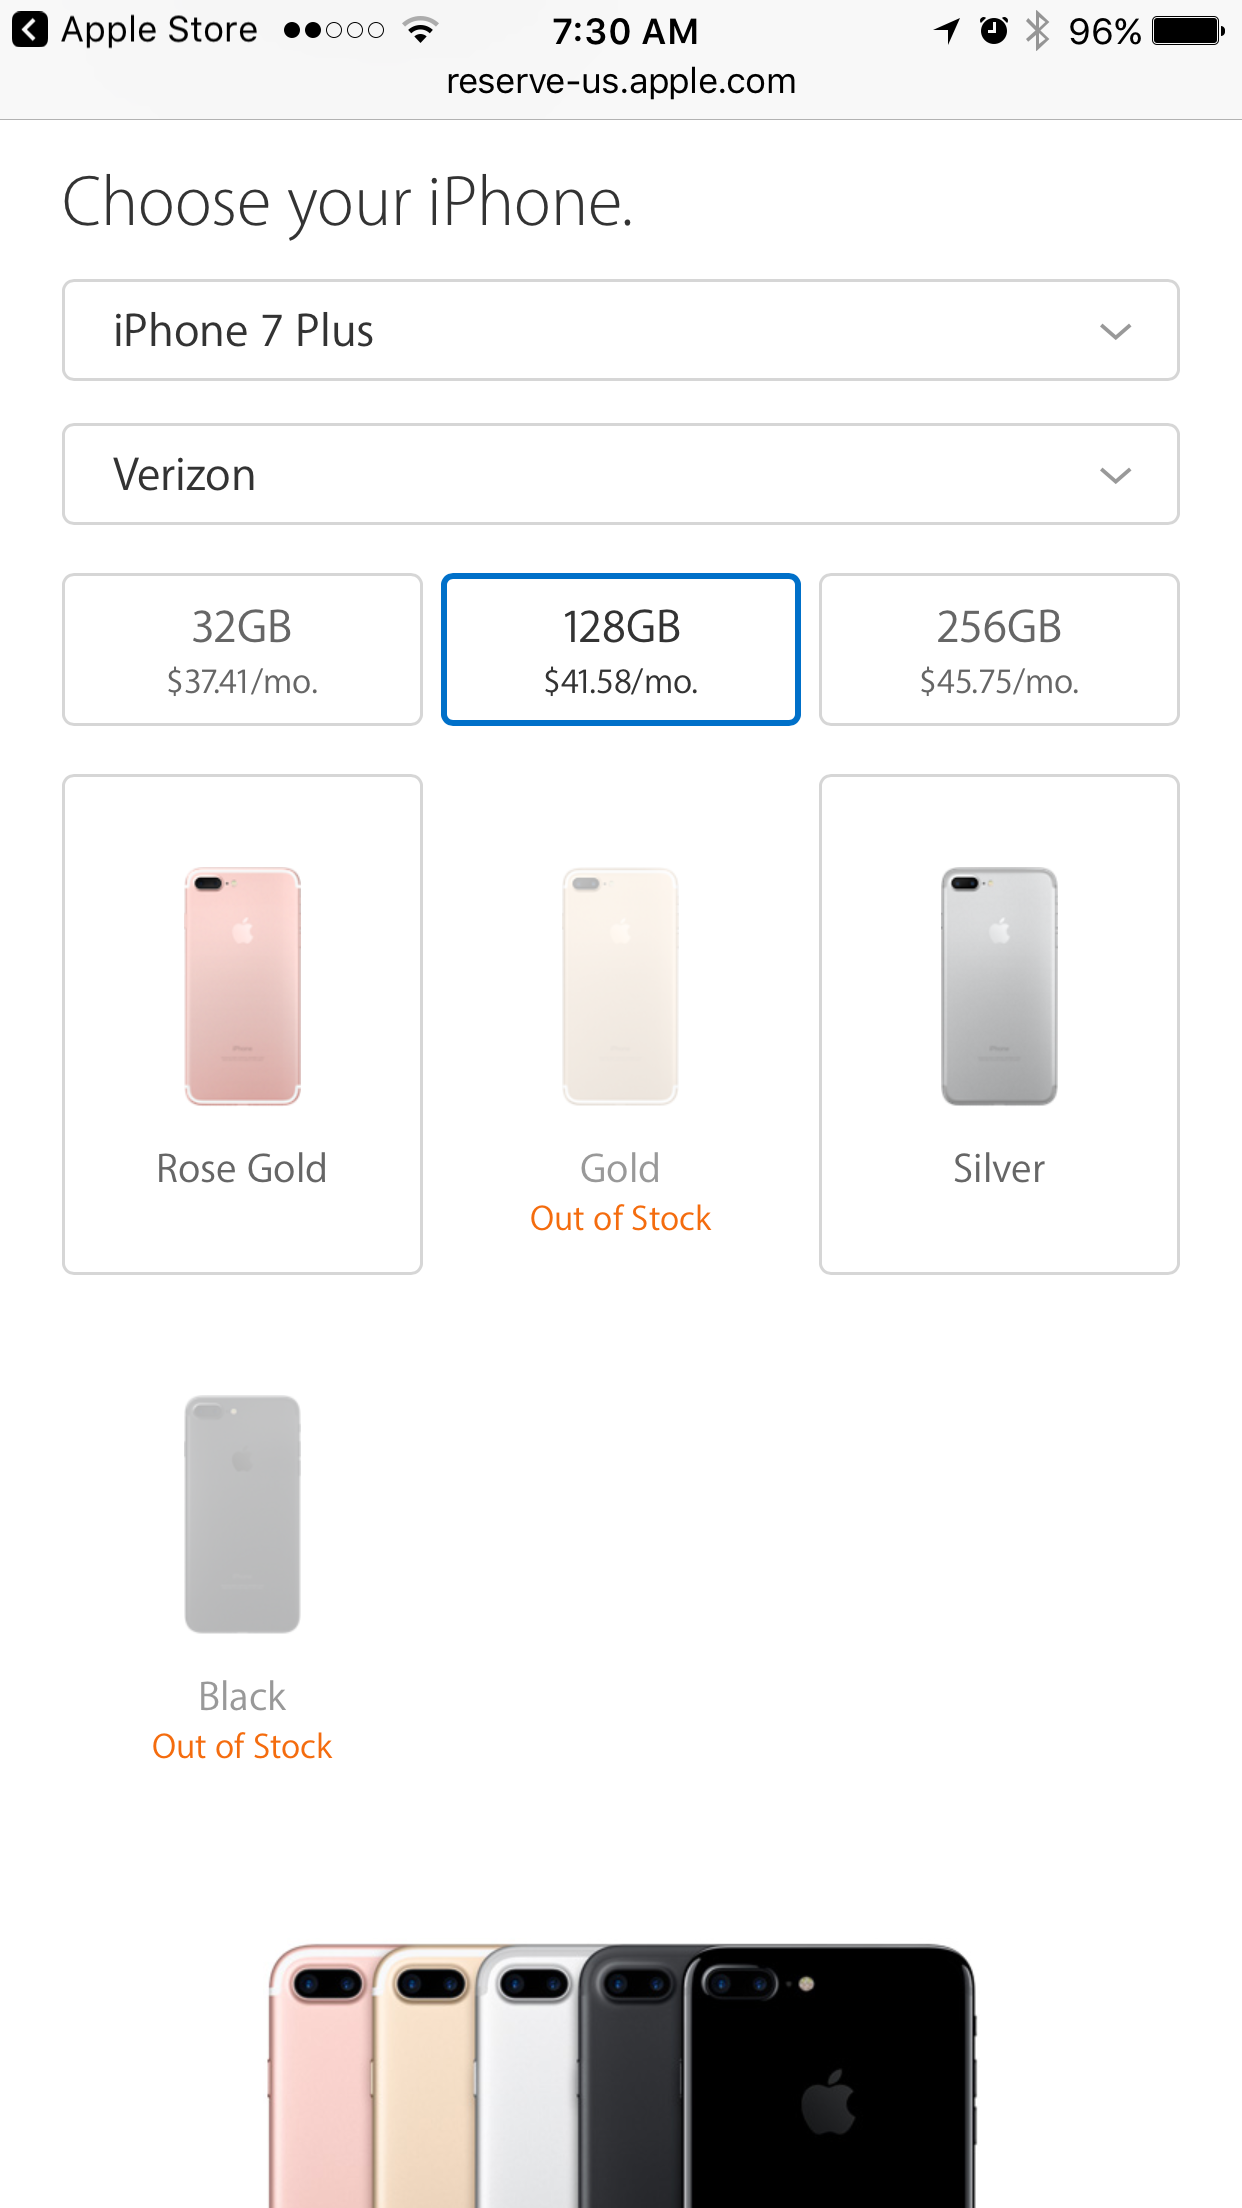Open the iPhone 7 Plus model dropdown
Viewport: 1242px width, 2208px height.
(621, 330)
